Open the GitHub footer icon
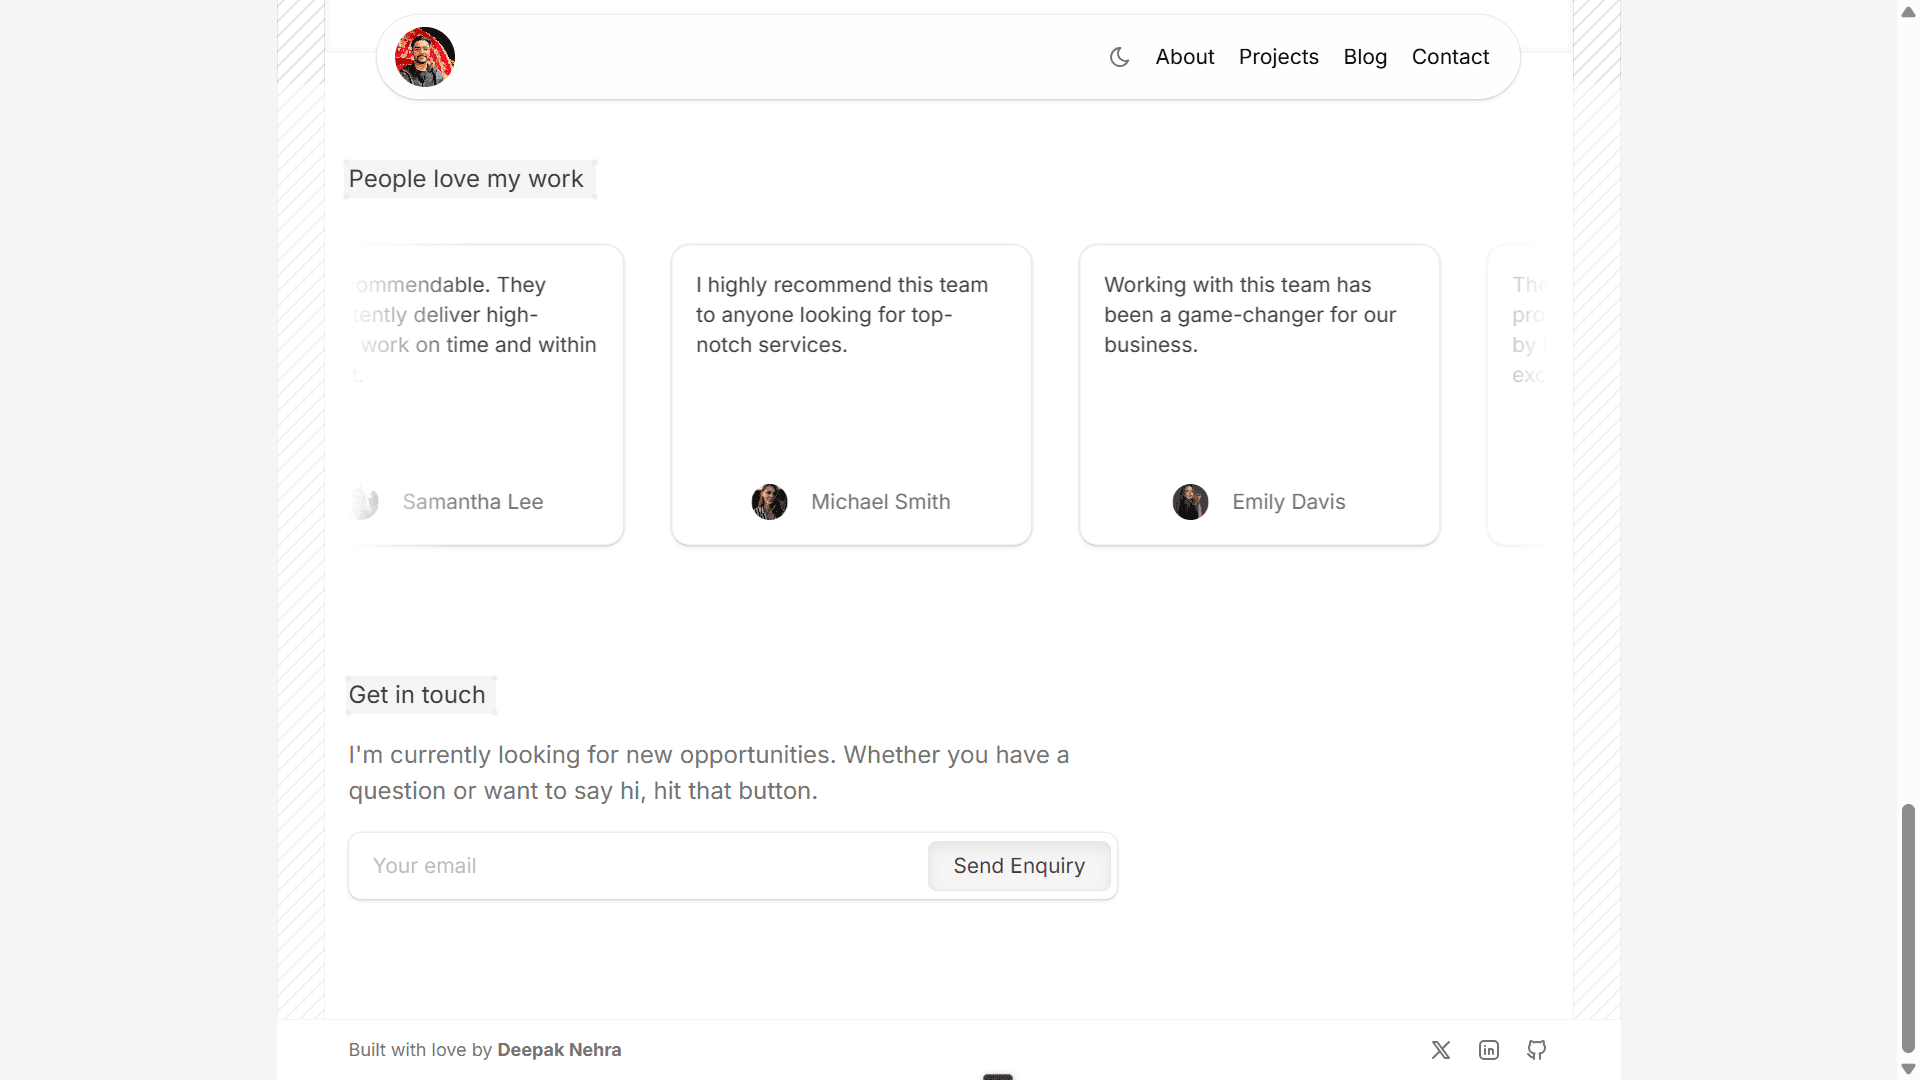This screenshot has height=1080, width=1920. [1537, 1050]
